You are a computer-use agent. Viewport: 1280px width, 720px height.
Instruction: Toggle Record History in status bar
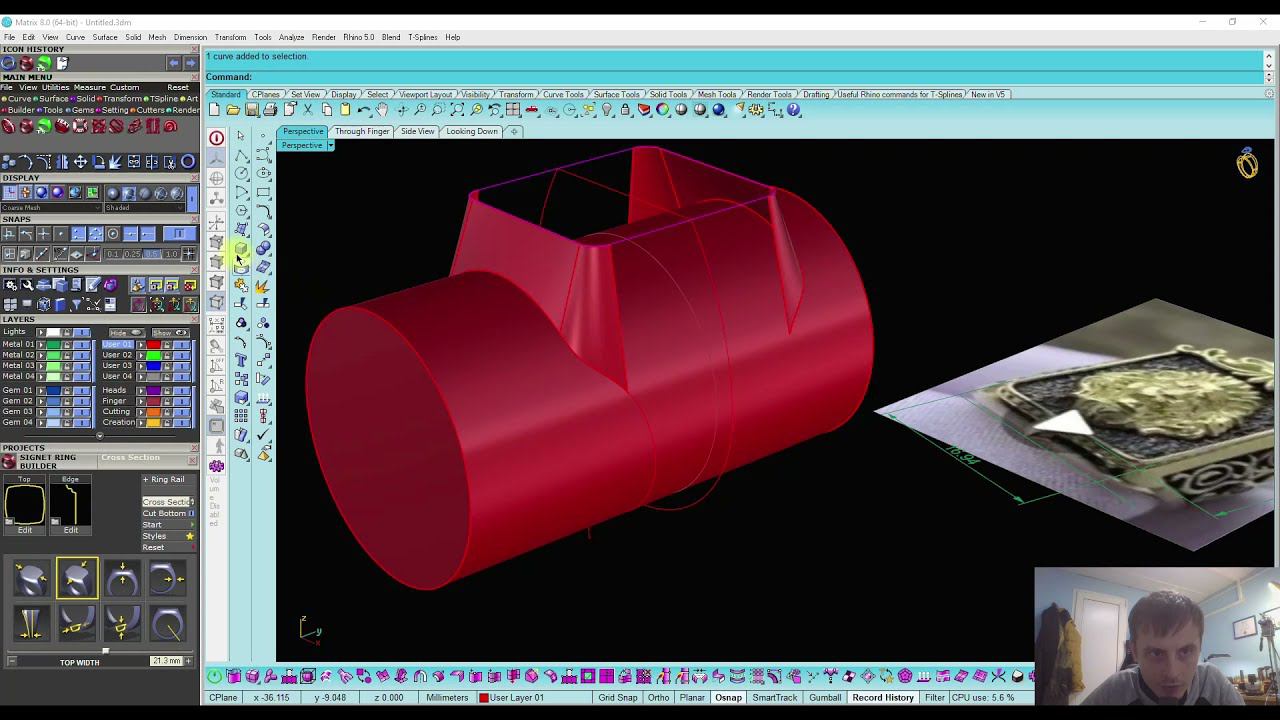point(883,698)
